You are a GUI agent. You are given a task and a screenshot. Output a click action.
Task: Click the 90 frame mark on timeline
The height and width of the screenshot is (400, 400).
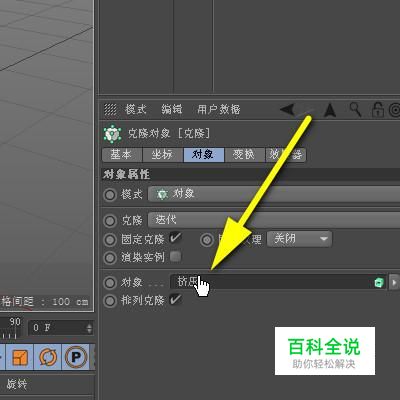point(15,322)
